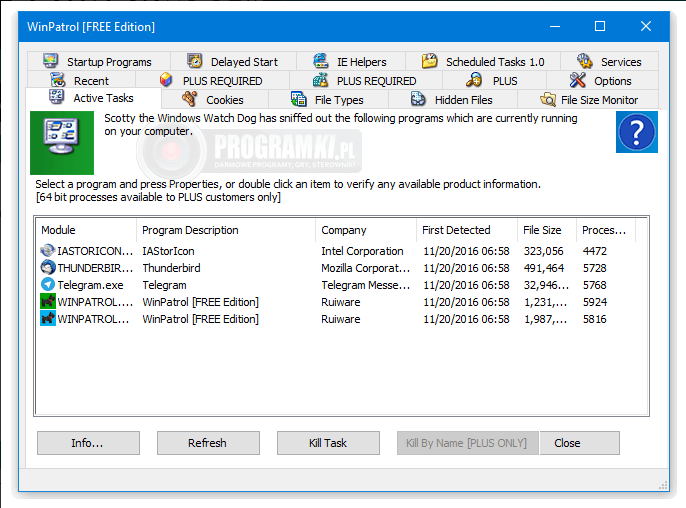Click the Cookies tab icon

click(x=189, y=99)
